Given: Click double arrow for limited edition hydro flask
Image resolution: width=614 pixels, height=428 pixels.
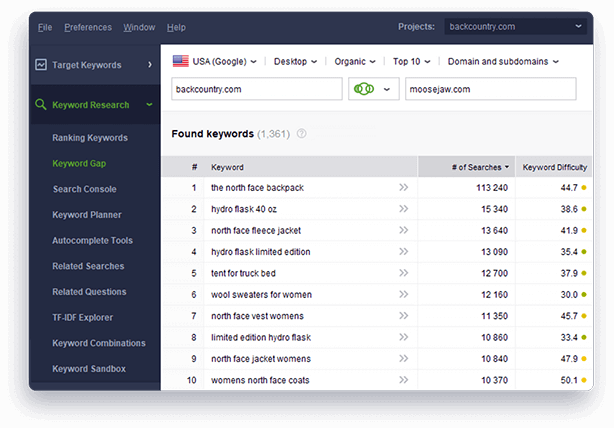Looking at the screenshot, I should [404, 337].
